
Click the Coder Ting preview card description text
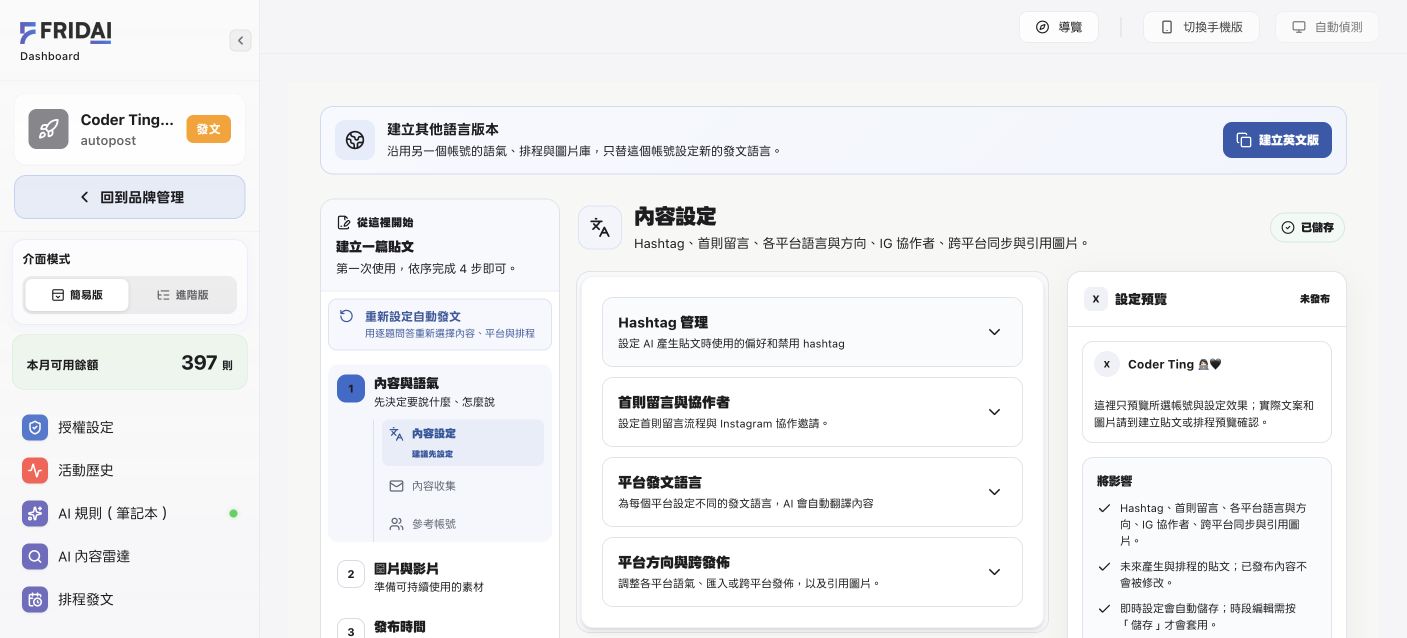1204,414
